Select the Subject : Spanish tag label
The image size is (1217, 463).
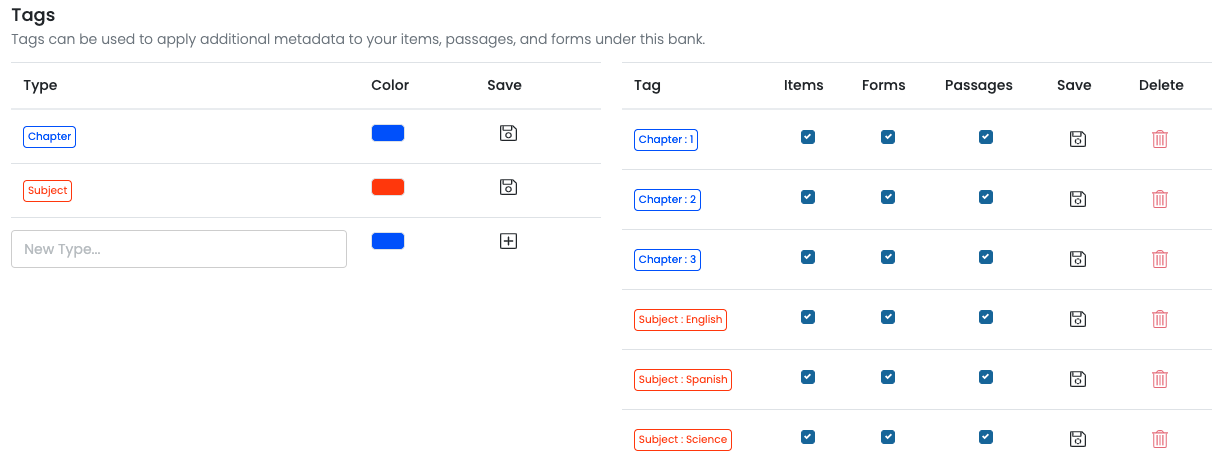[683, 380]
